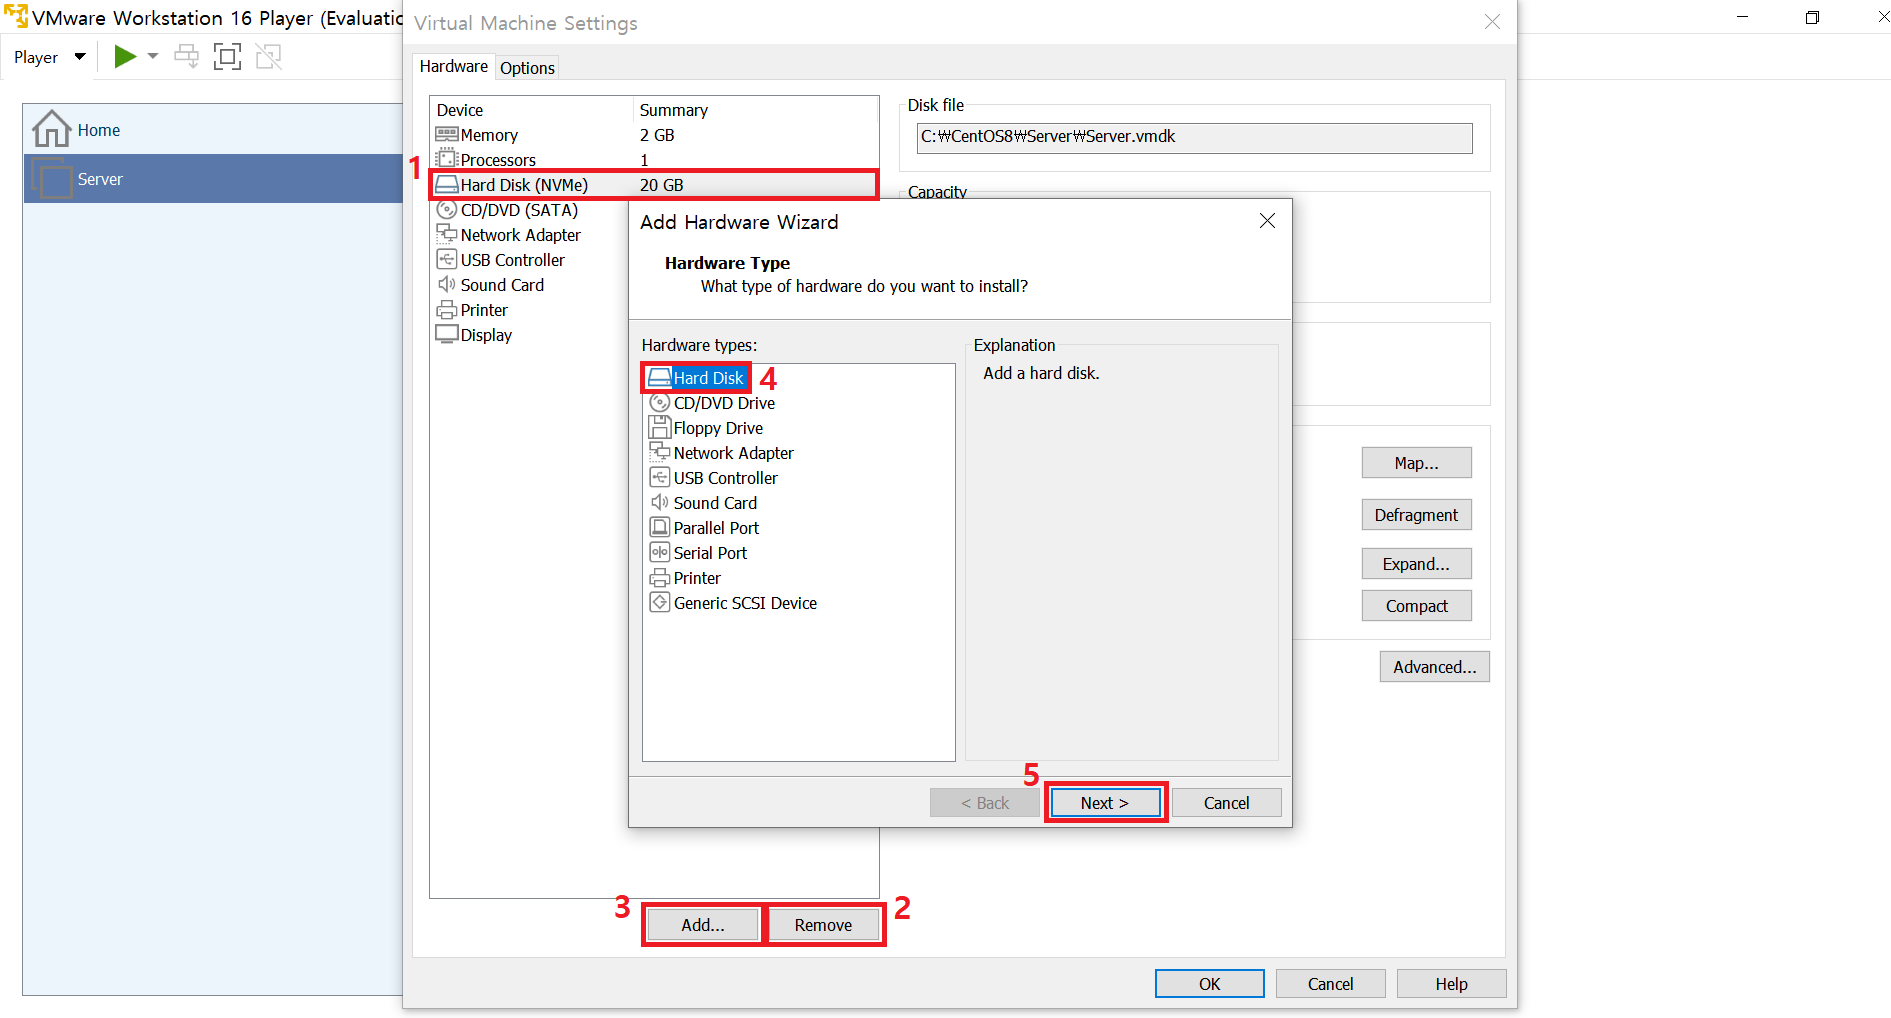Switch to the Options tab
Image resolution: width=1891 pixels, height=1018 pixels.
pyautogui.click(x=527, y=67)
